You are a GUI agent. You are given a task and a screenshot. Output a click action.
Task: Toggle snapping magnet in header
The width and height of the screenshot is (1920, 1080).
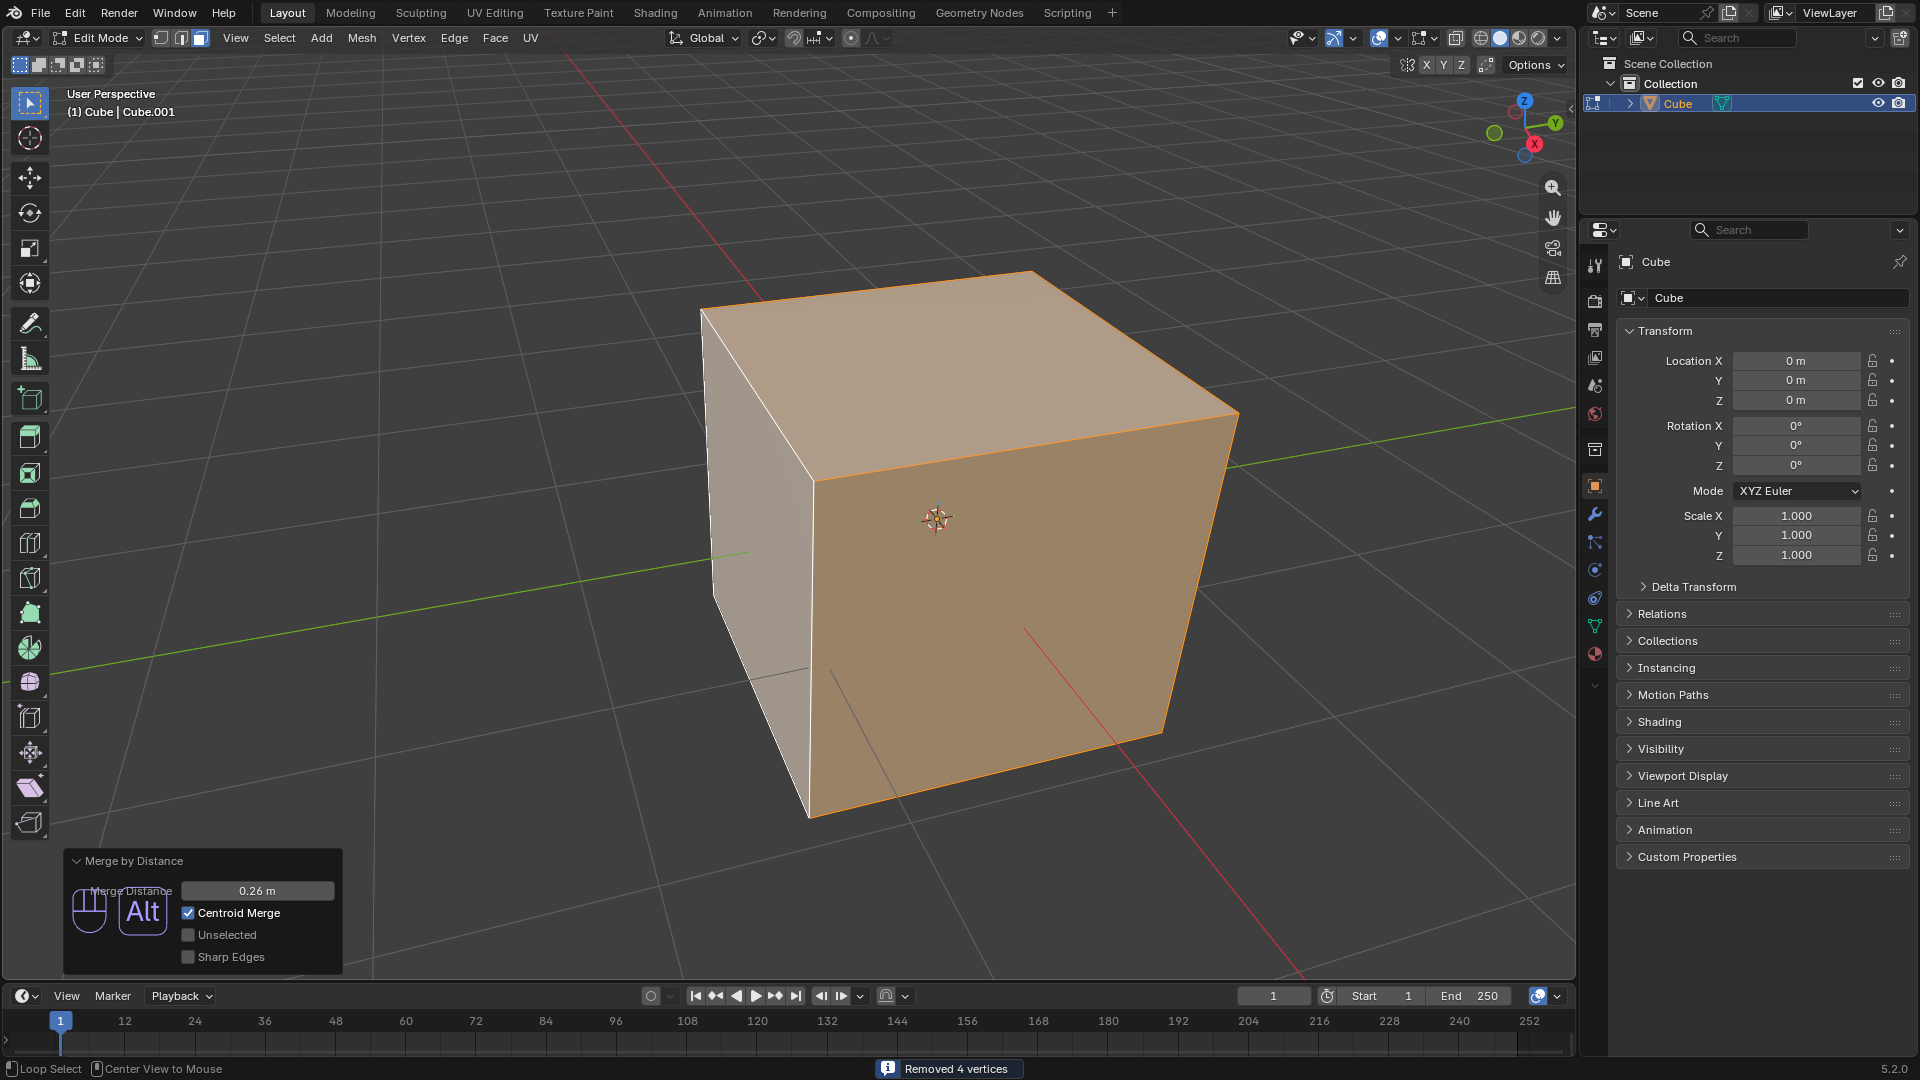point(793,38)
